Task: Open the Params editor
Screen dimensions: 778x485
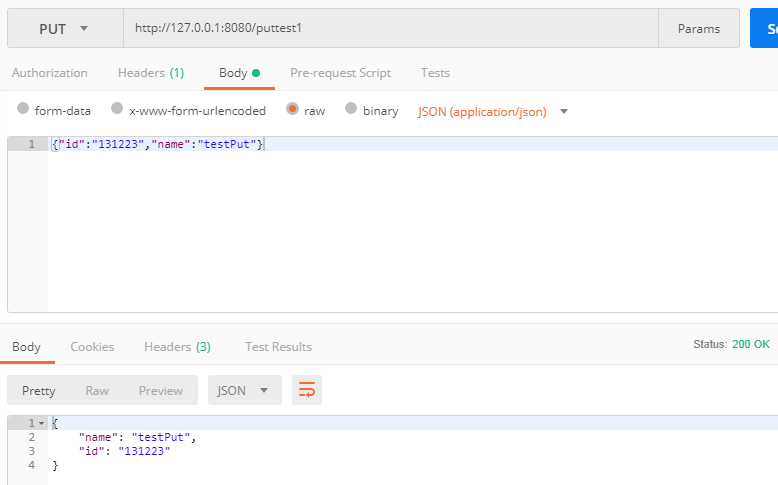Action: click(x=699, y=28)
